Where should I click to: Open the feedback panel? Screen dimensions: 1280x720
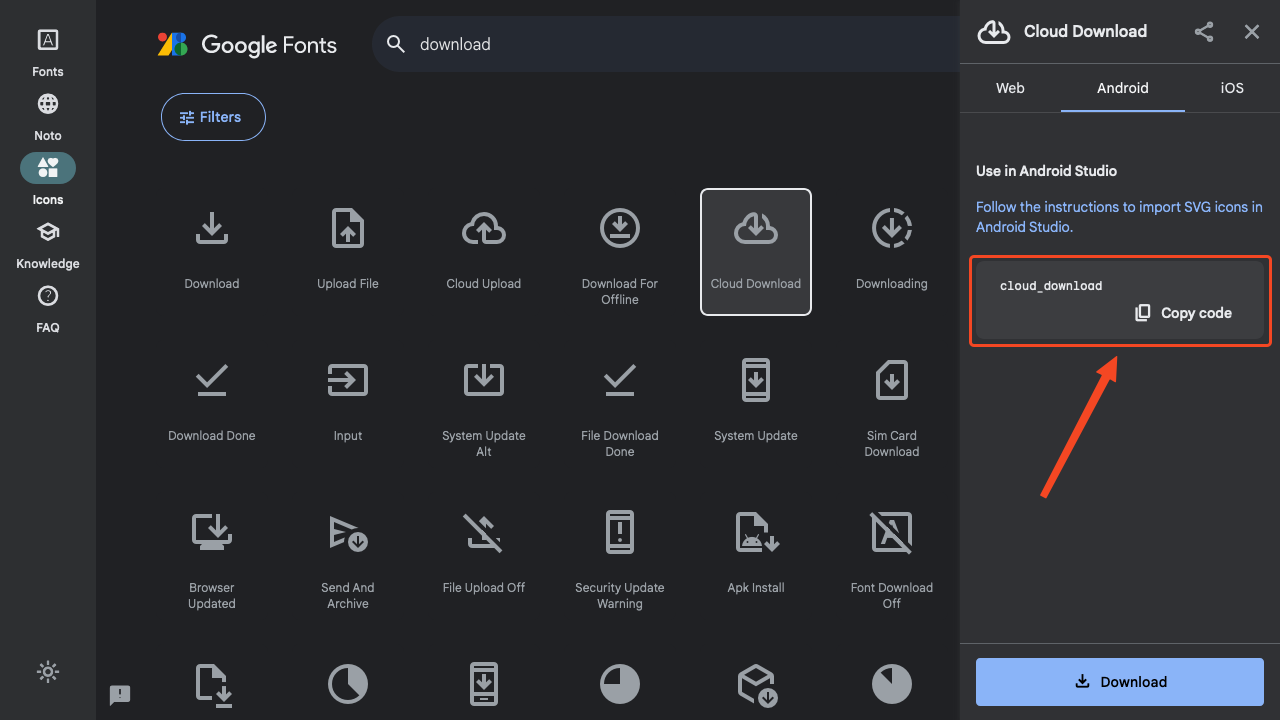coord(120,695)
